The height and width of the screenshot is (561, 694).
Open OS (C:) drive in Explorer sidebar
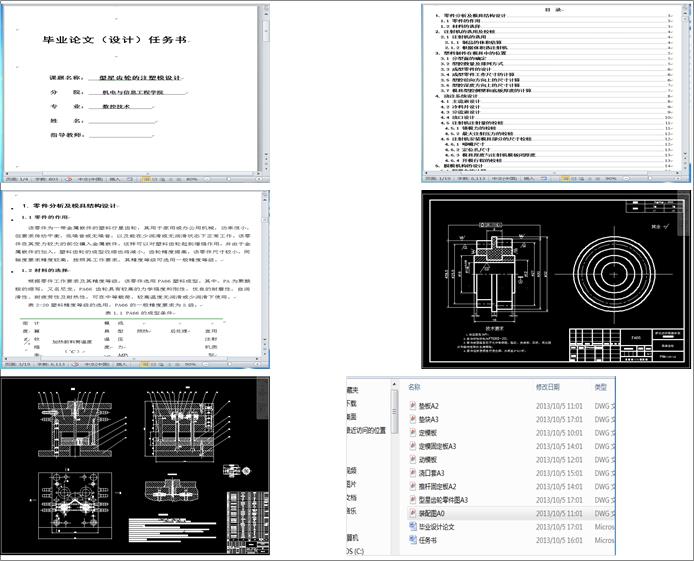pyautogui.click(x=355, y=551)
